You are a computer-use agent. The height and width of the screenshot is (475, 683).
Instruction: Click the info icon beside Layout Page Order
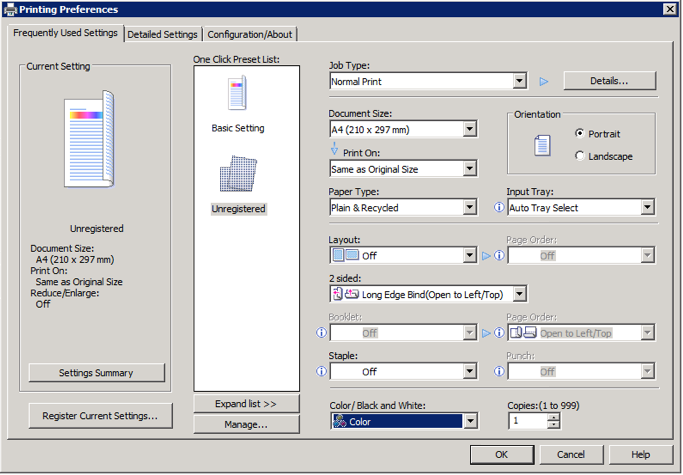[499, 255]
